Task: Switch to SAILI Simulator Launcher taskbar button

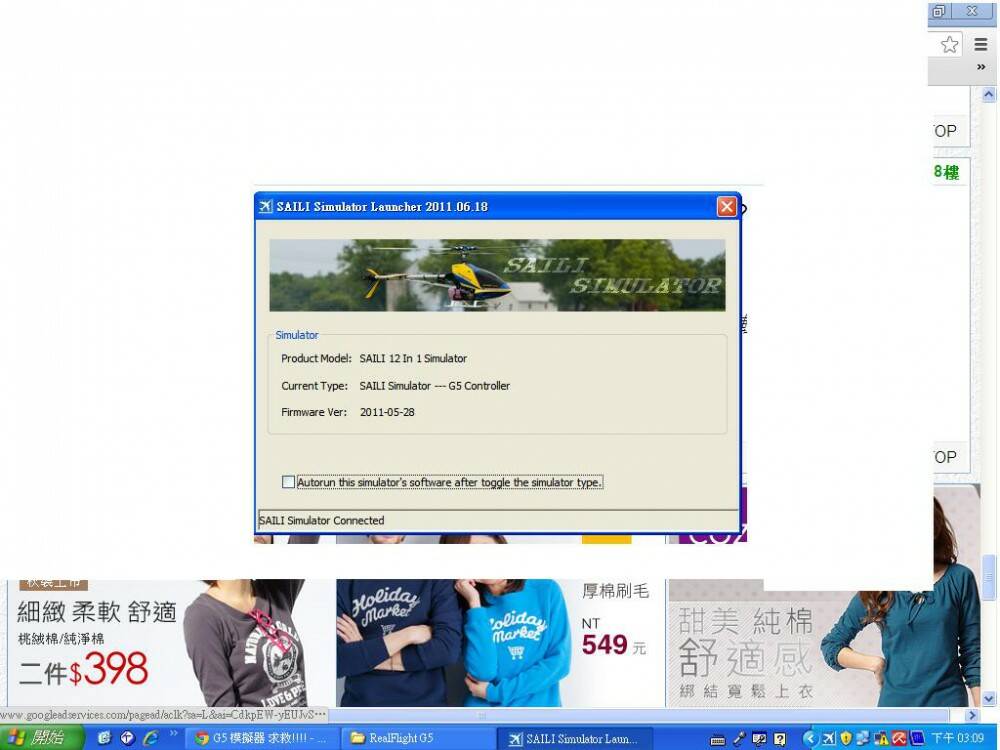Action: tap(575, 739)
